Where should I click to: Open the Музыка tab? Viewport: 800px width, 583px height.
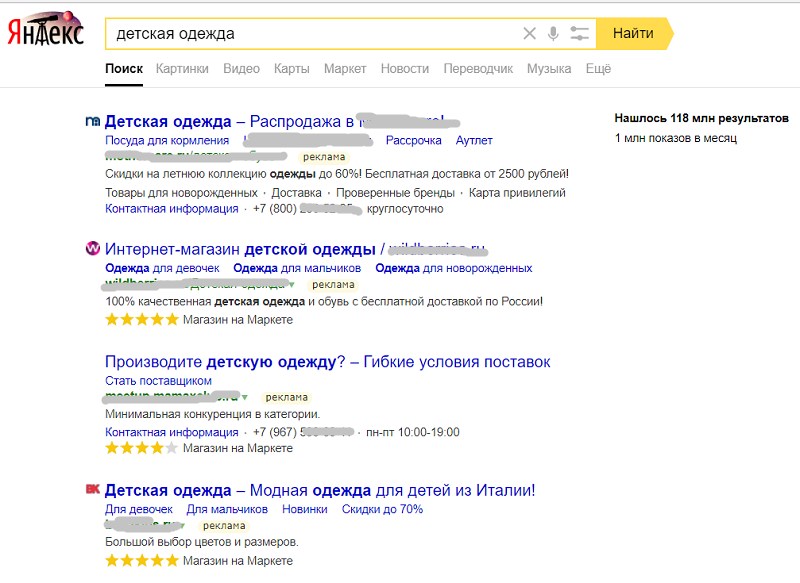point(549,69)
